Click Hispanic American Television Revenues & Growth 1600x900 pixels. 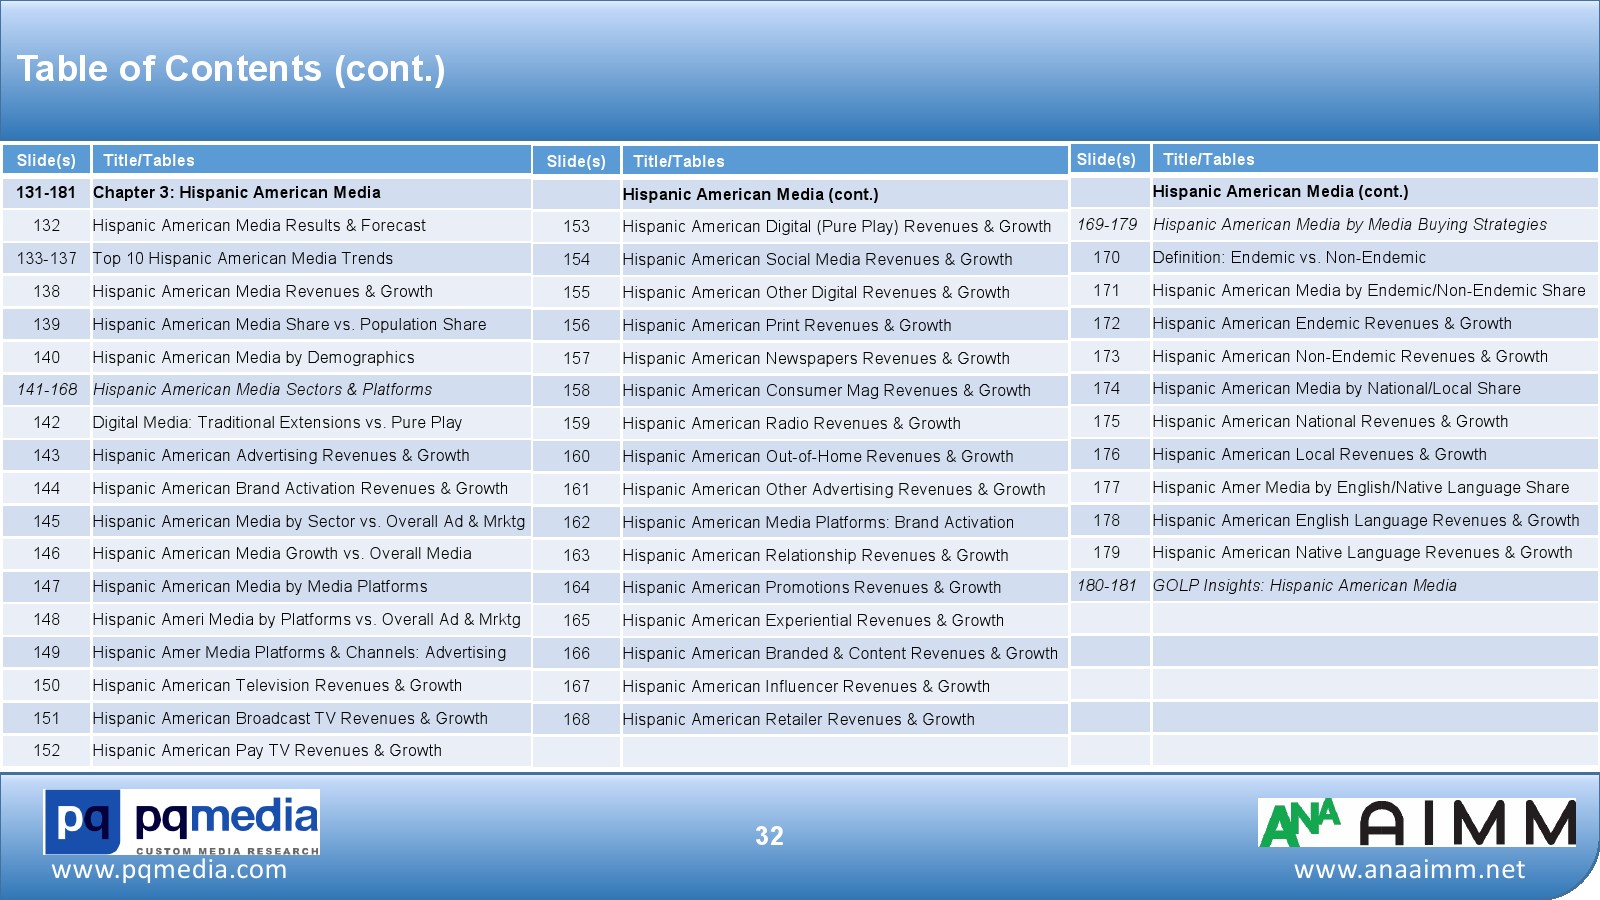coord(277,686)
